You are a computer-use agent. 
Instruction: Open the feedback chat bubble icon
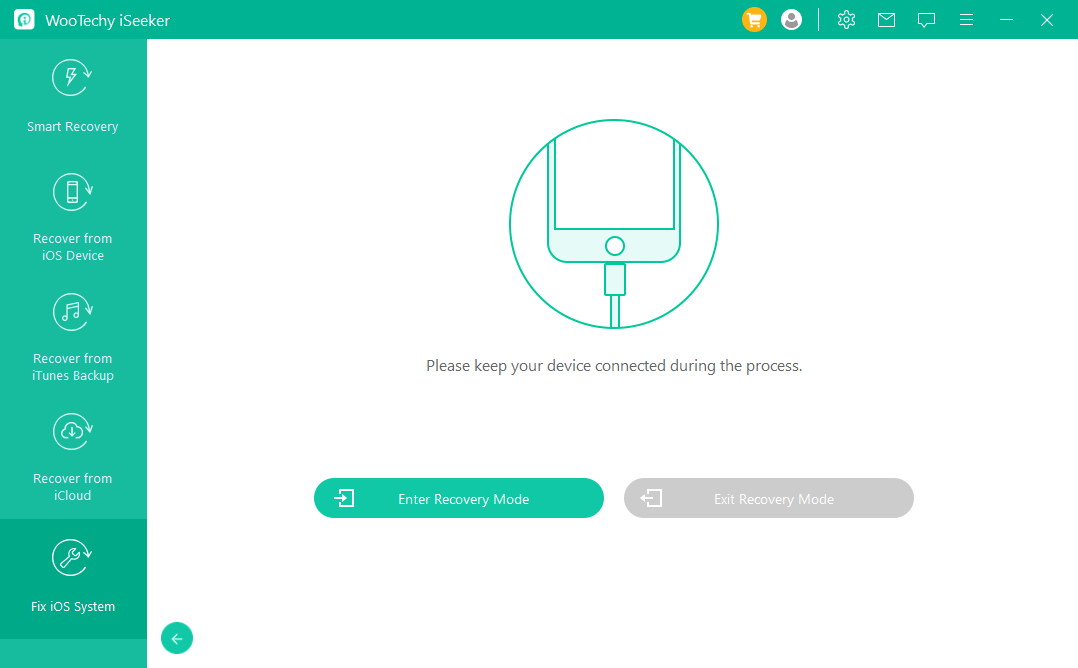click(926, 20)
